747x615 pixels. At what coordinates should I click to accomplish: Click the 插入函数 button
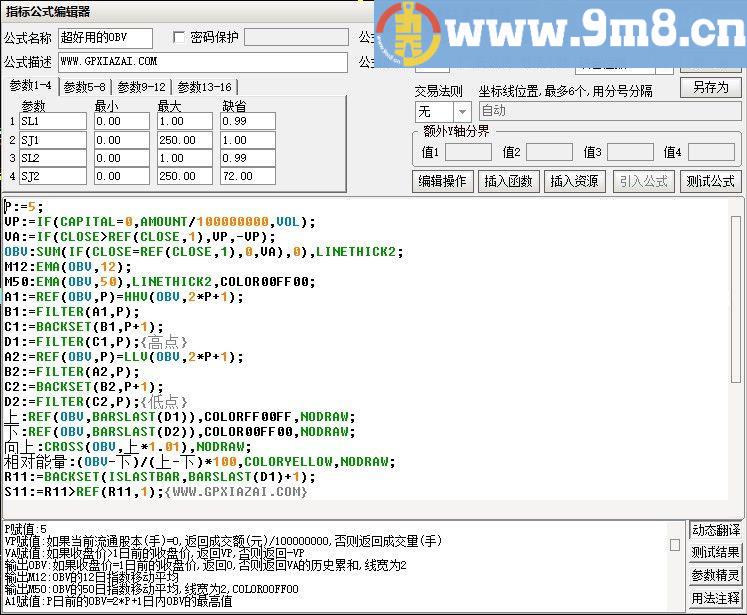(508, 181)
